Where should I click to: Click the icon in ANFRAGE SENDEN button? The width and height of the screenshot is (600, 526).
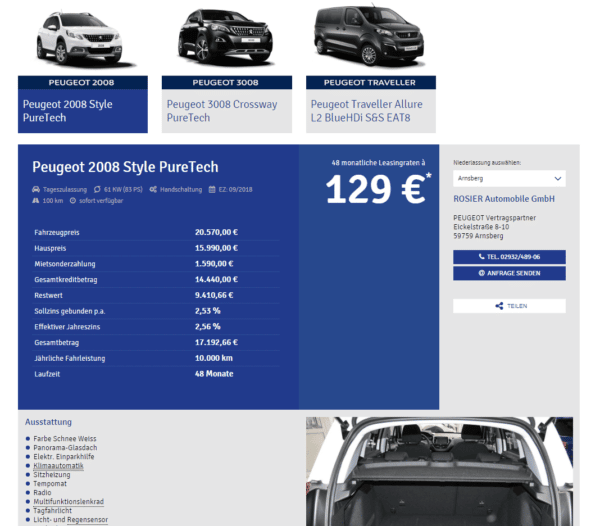tap(481, 273)
